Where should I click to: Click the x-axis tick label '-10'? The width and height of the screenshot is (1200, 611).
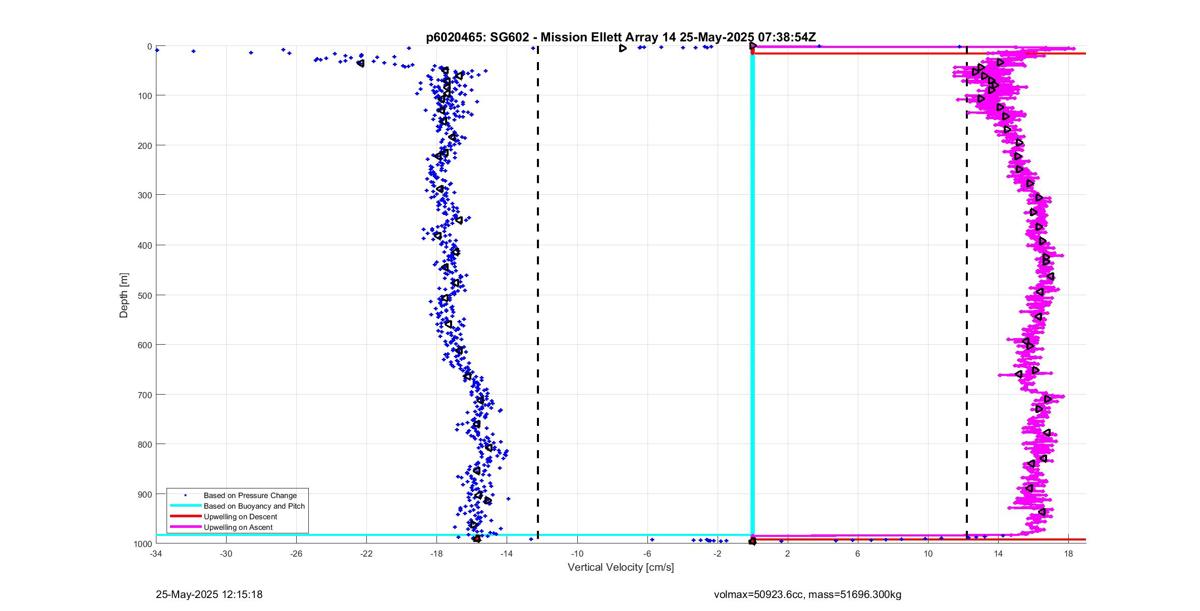(577, 553)
